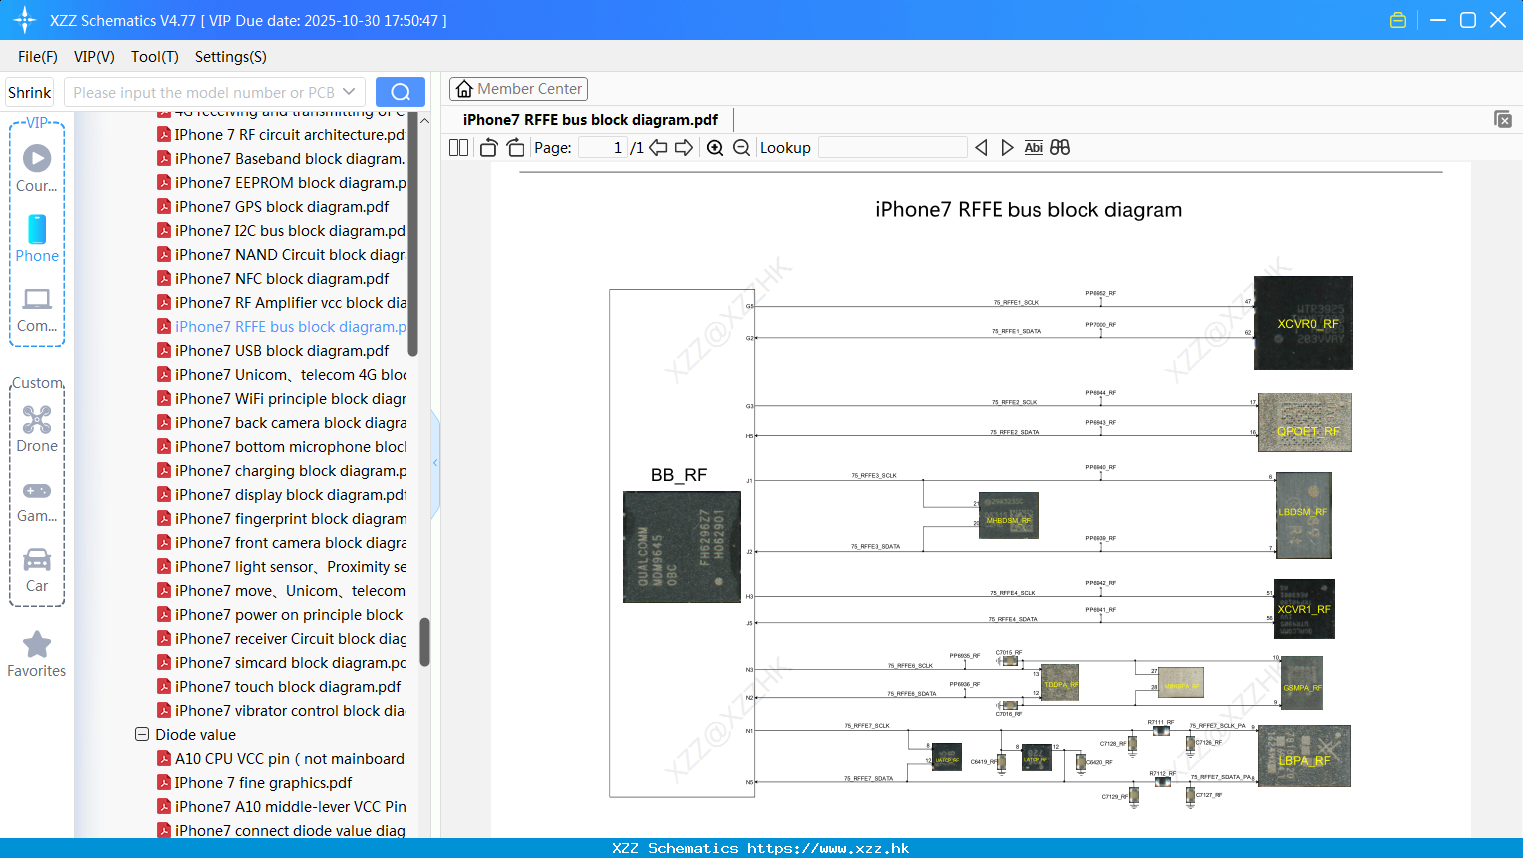Click the page number input field

[x=603, y=148]
